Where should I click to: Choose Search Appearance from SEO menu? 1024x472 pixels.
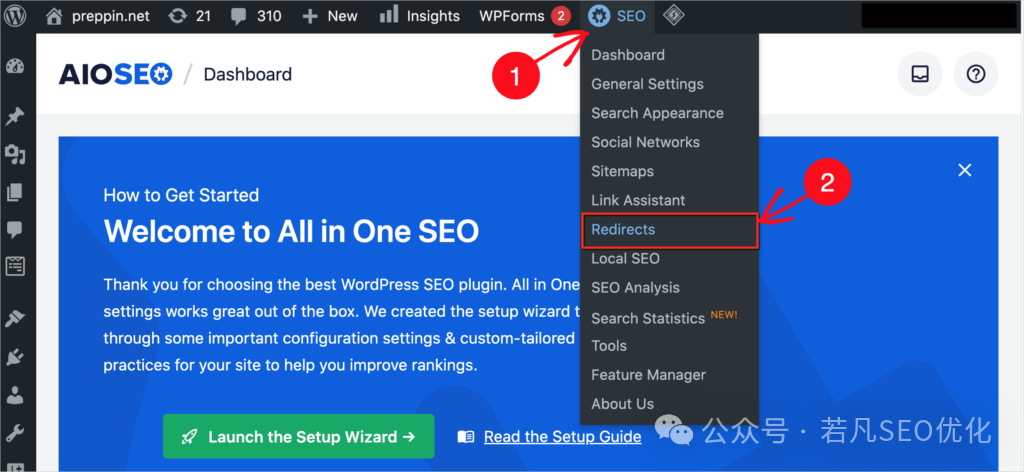click(x=657, y=113)
